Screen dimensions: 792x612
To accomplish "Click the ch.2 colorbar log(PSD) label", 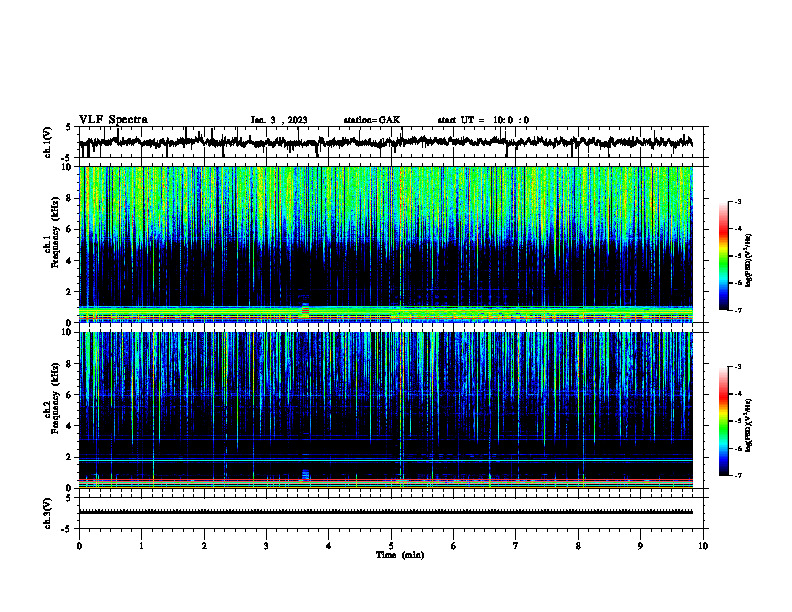I will click(x=748, y=425).
